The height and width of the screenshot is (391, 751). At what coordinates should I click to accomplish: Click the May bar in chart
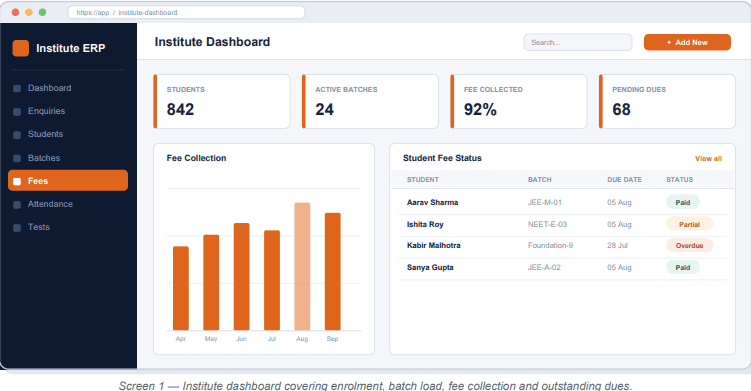click(211, 283)
